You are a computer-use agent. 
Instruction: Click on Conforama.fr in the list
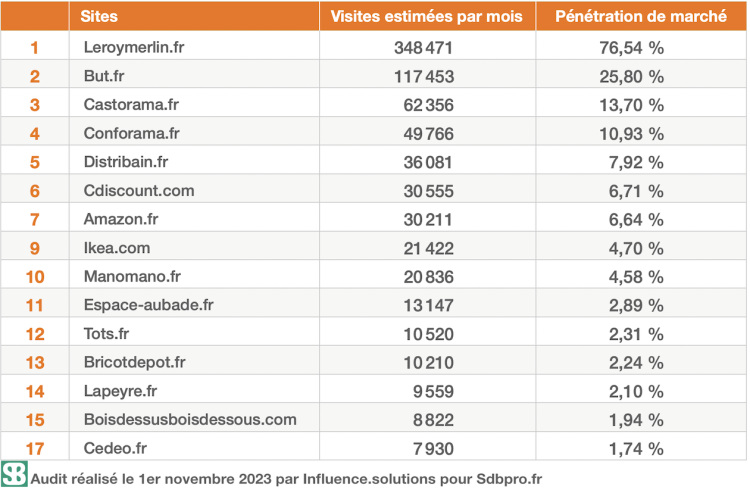click(132, 133)
